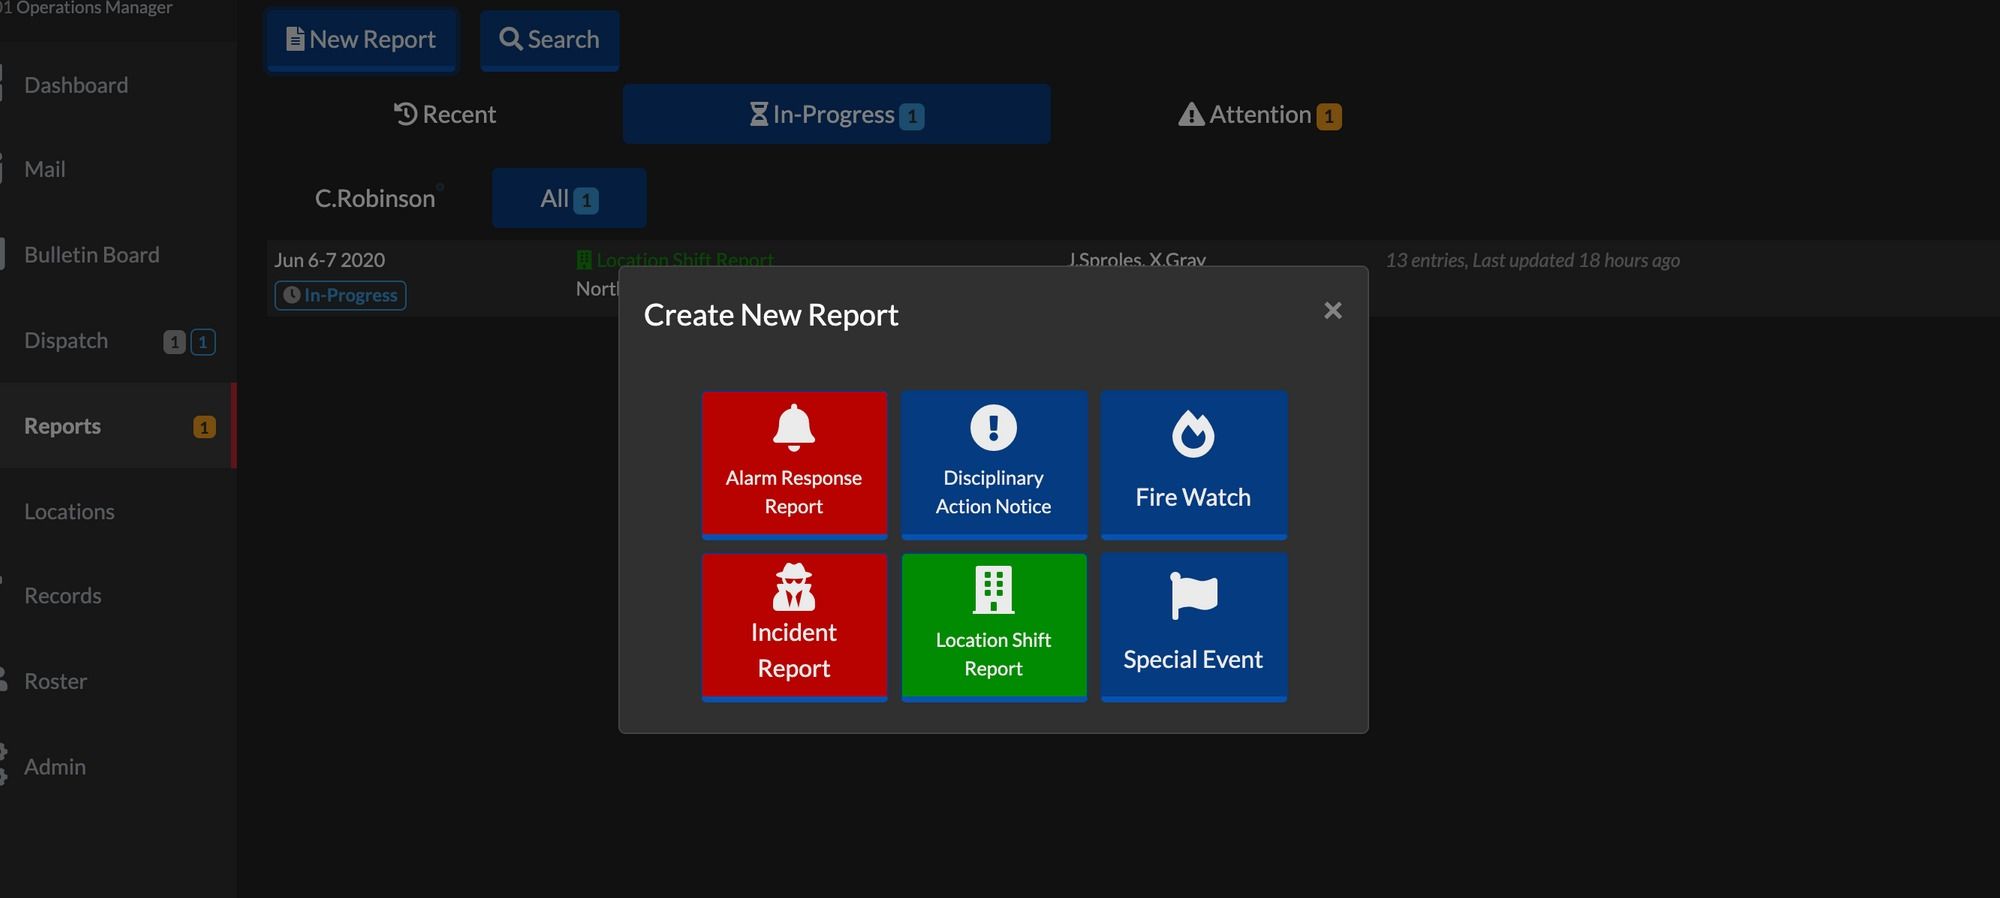Choose the Special Event flag tile
Screen dimensions: 2000x898
tap(1193, 626)
